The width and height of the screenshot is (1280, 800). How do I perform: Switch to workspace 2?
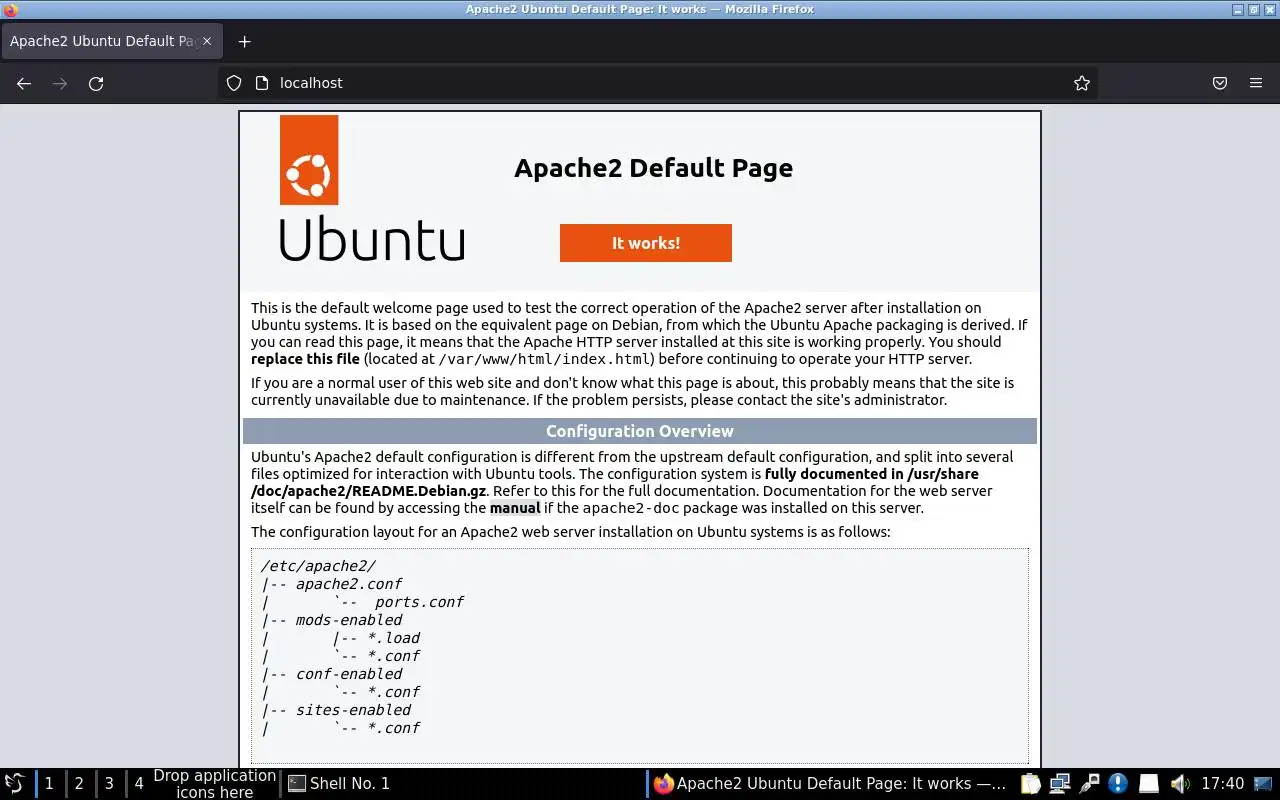pyautogui.click(x=79, y=784)
